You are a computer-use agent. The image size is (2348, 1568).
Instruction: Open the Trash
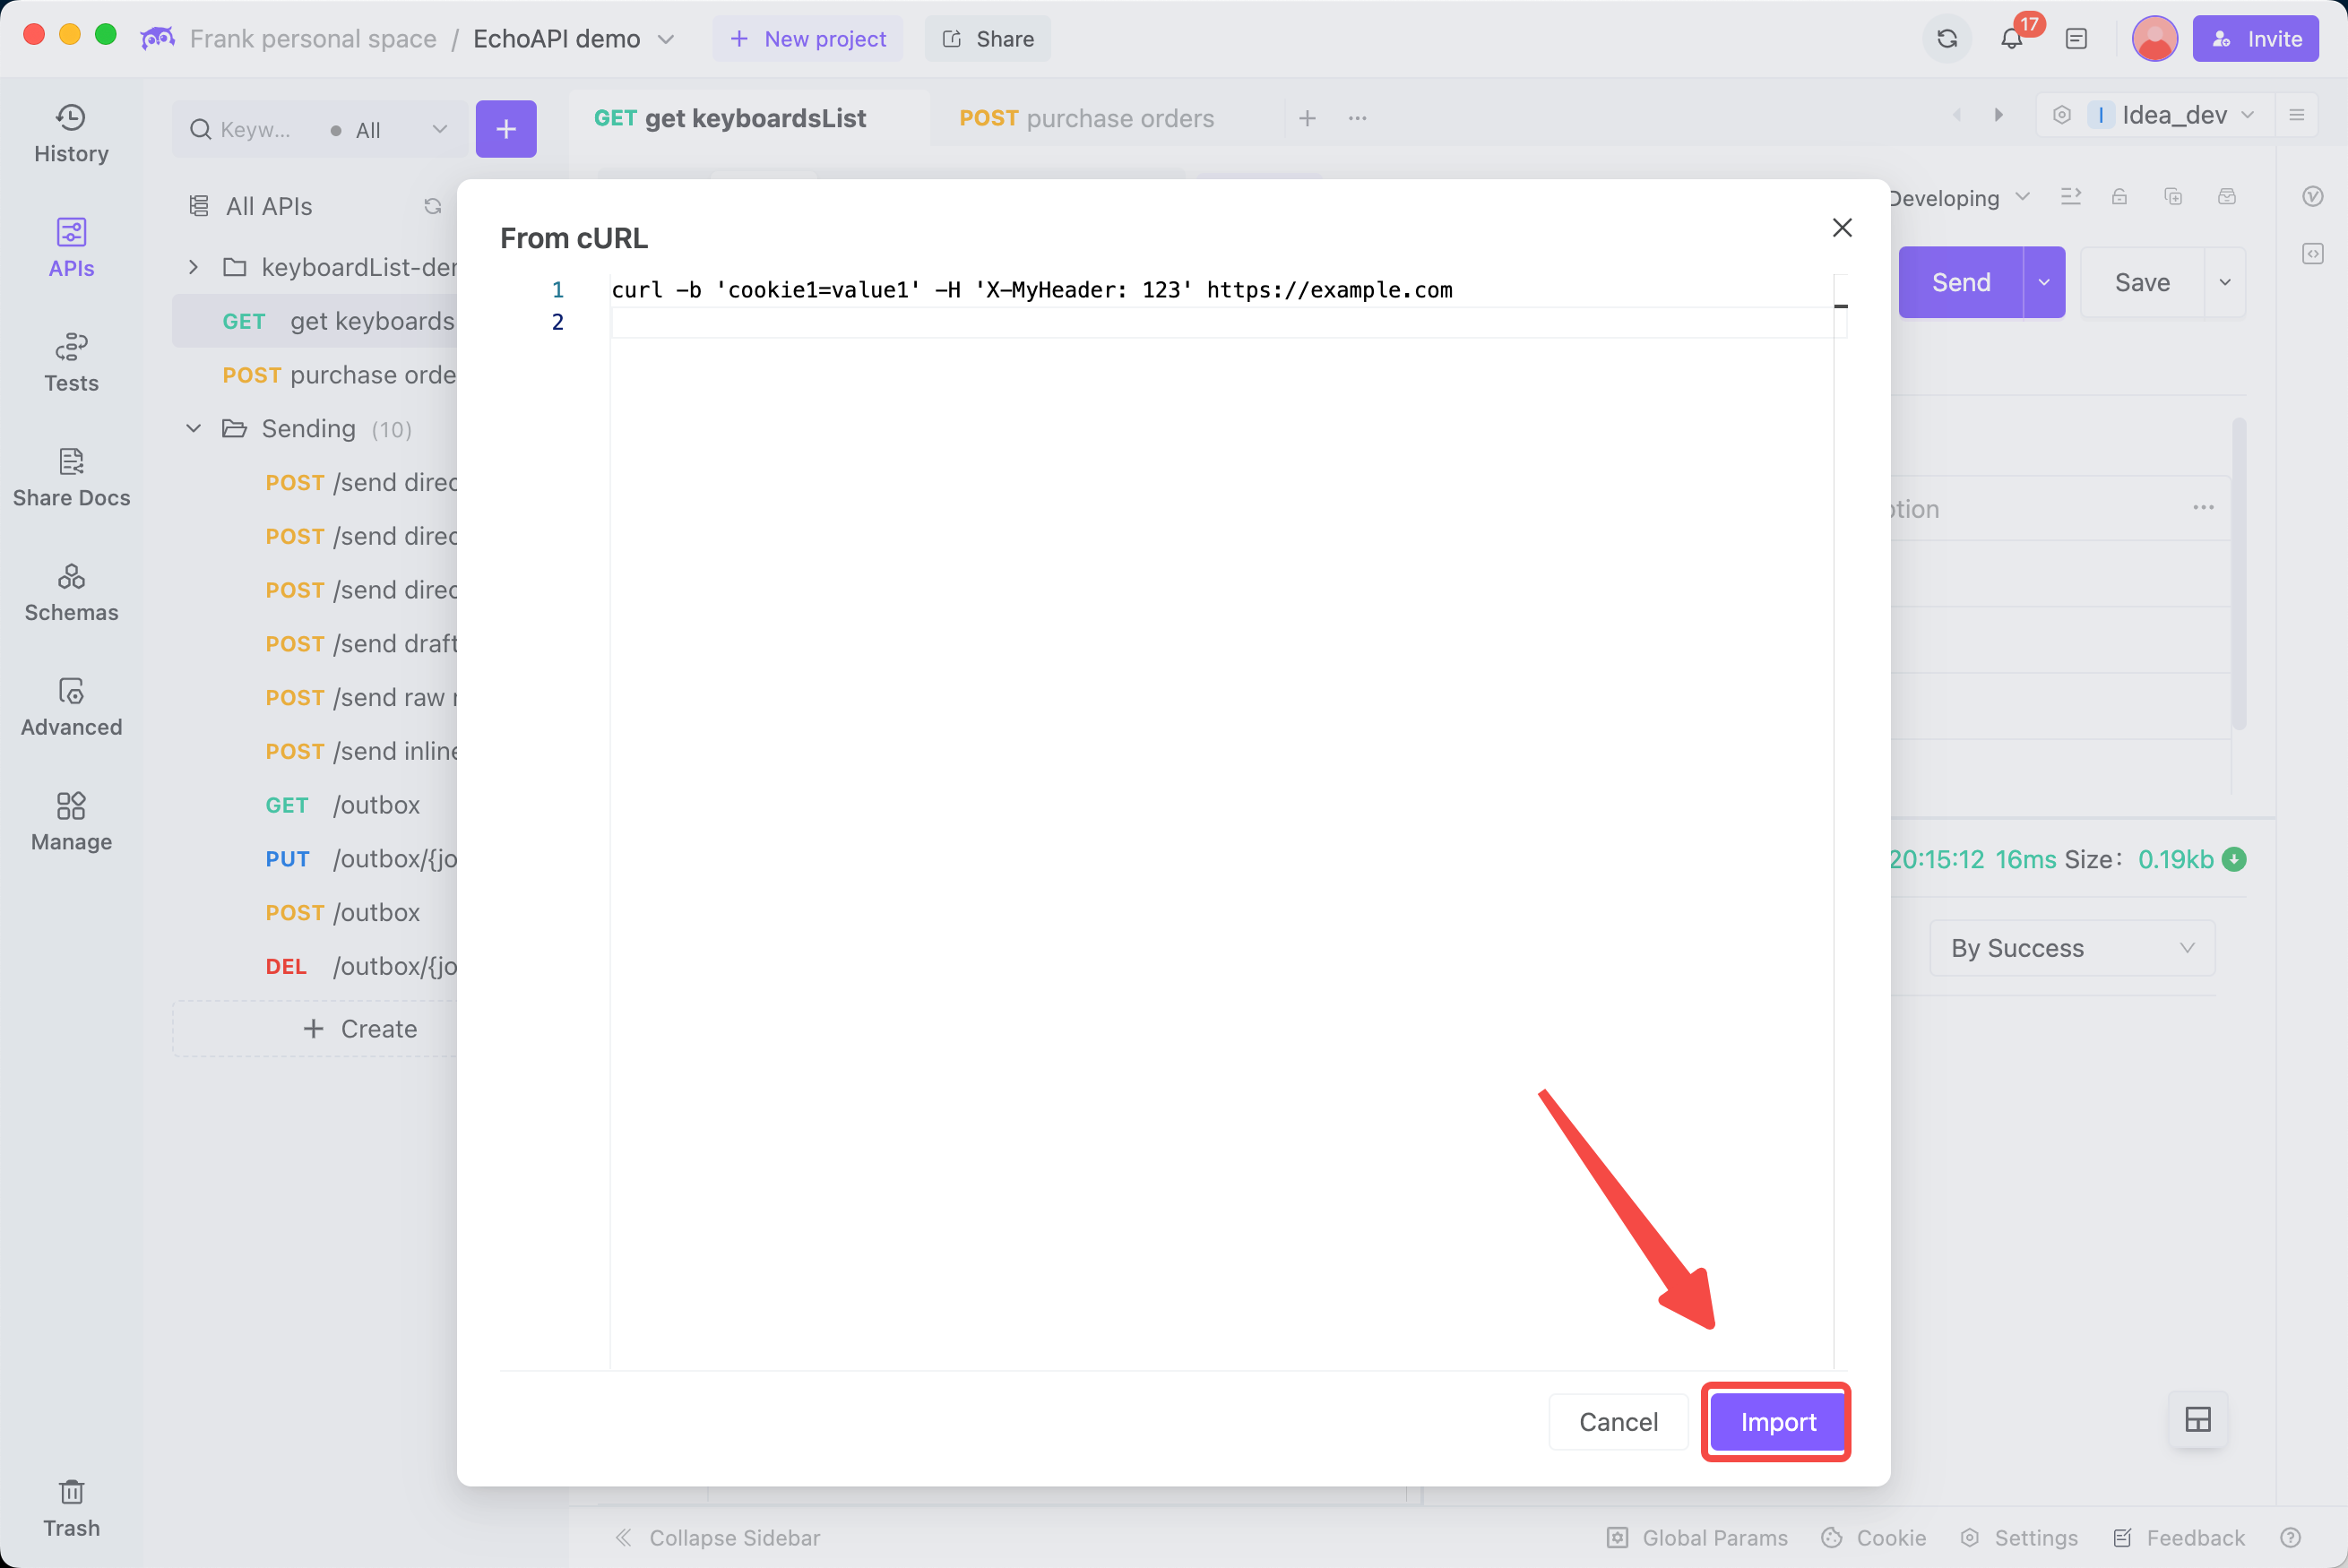point(71,1509)
